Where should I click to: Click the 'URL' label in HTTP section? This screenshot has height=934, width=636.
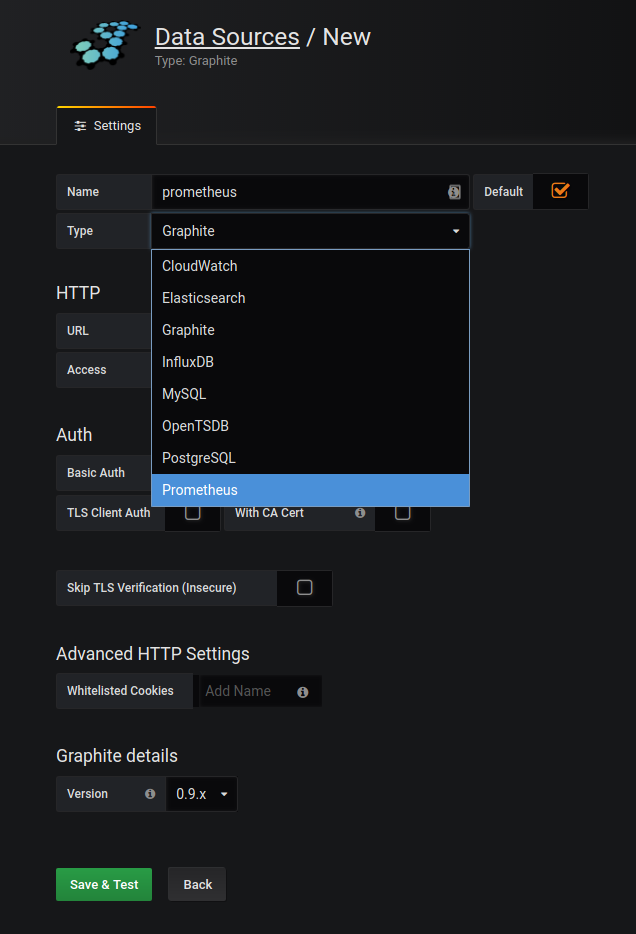click(77, 331)
